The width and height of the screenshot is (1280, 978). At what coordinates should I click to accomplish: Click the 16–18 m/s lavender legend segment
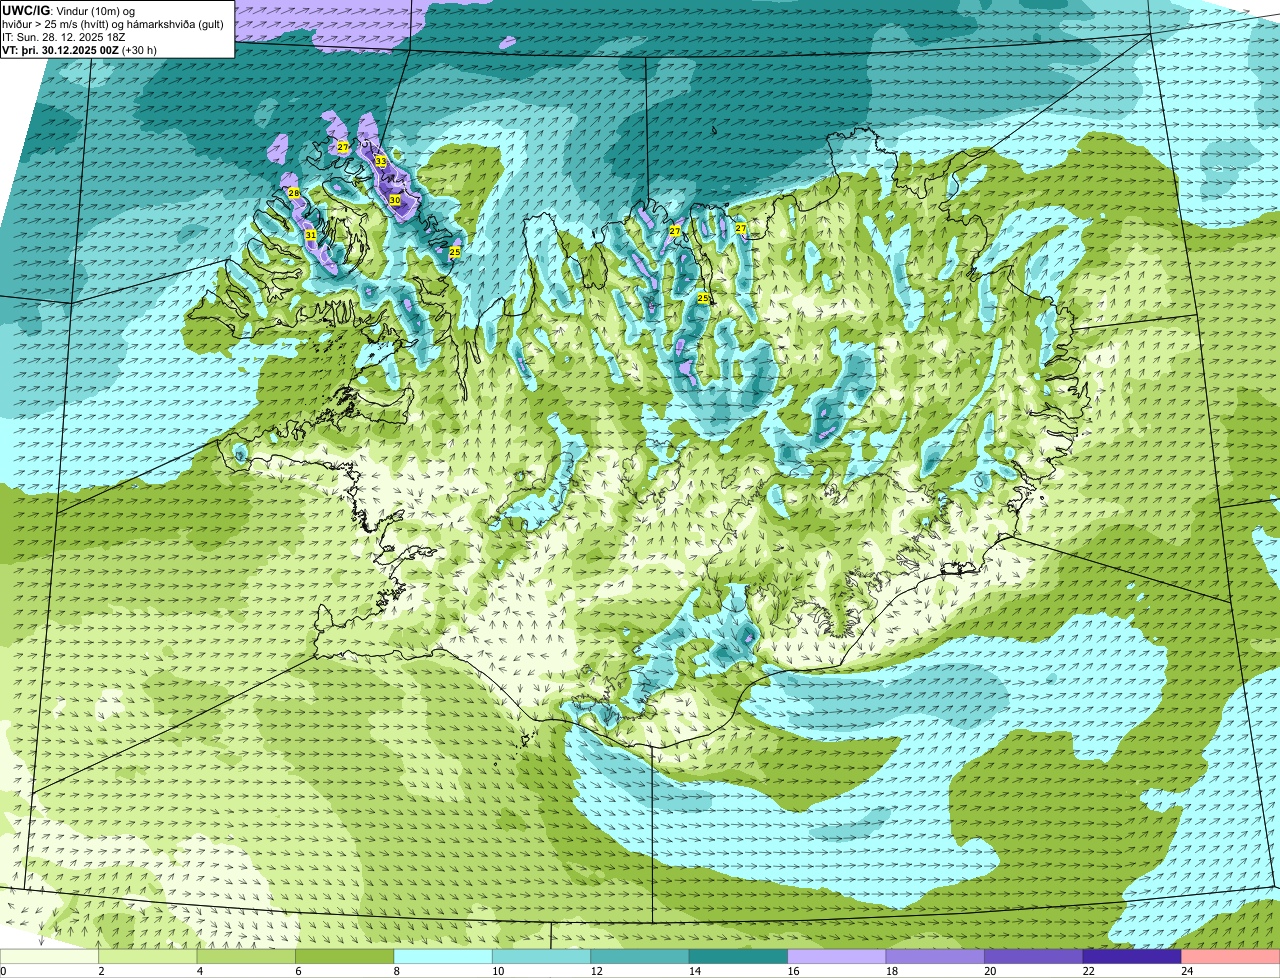coord(838,957)
